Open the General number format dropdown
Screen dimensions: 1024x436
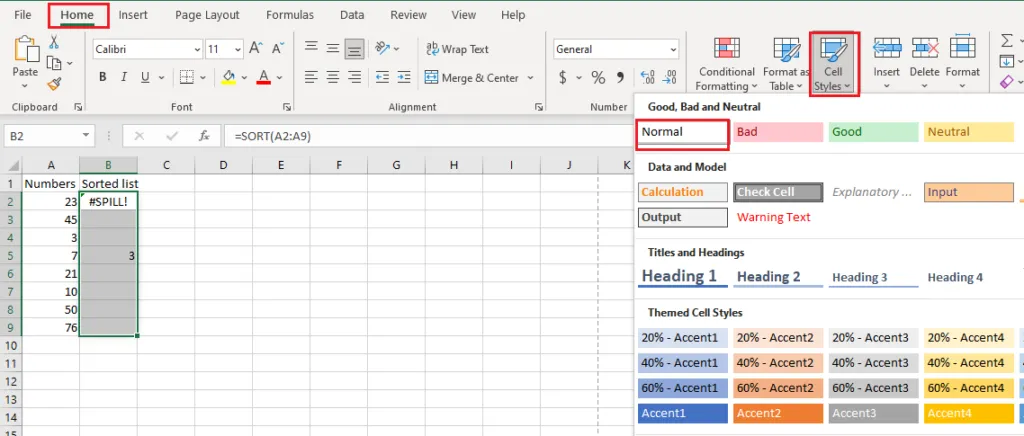[x=673, y=50]
